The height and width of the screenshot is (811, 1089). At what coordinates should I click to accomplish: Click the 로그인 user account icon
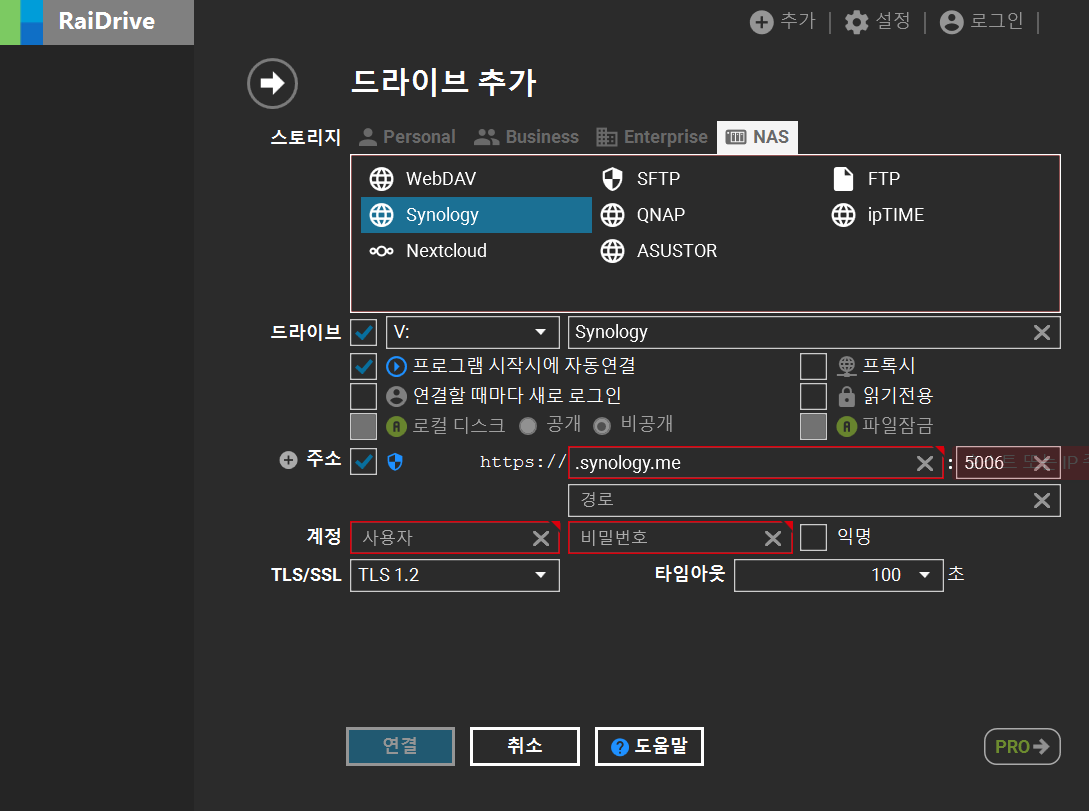pos(951,22)
